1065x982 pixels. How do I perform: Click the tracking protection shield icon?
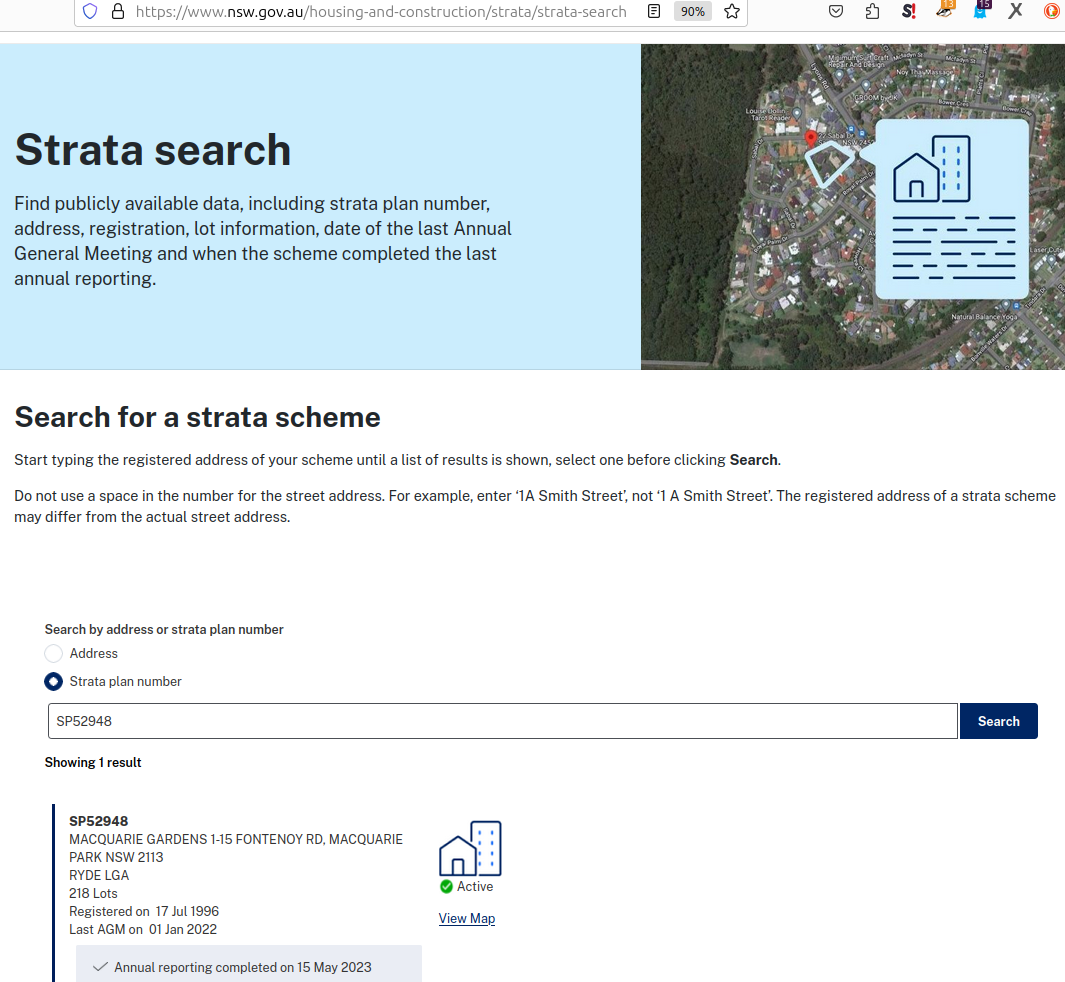[x=91, y=12]
